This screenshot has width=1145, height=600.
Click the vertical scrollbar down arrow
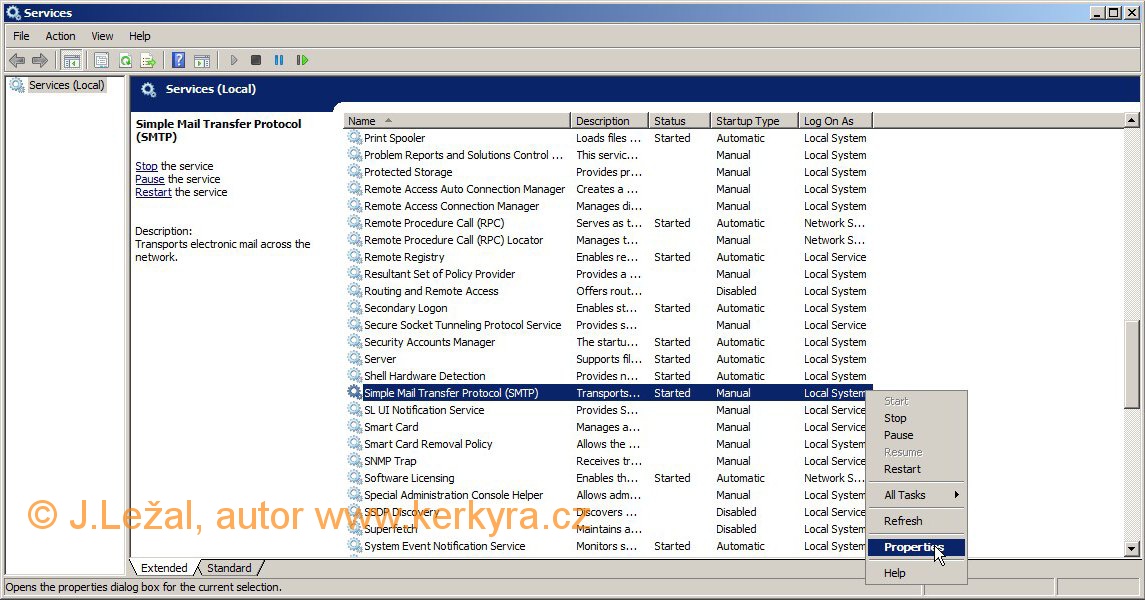[x=1132, y=548]
